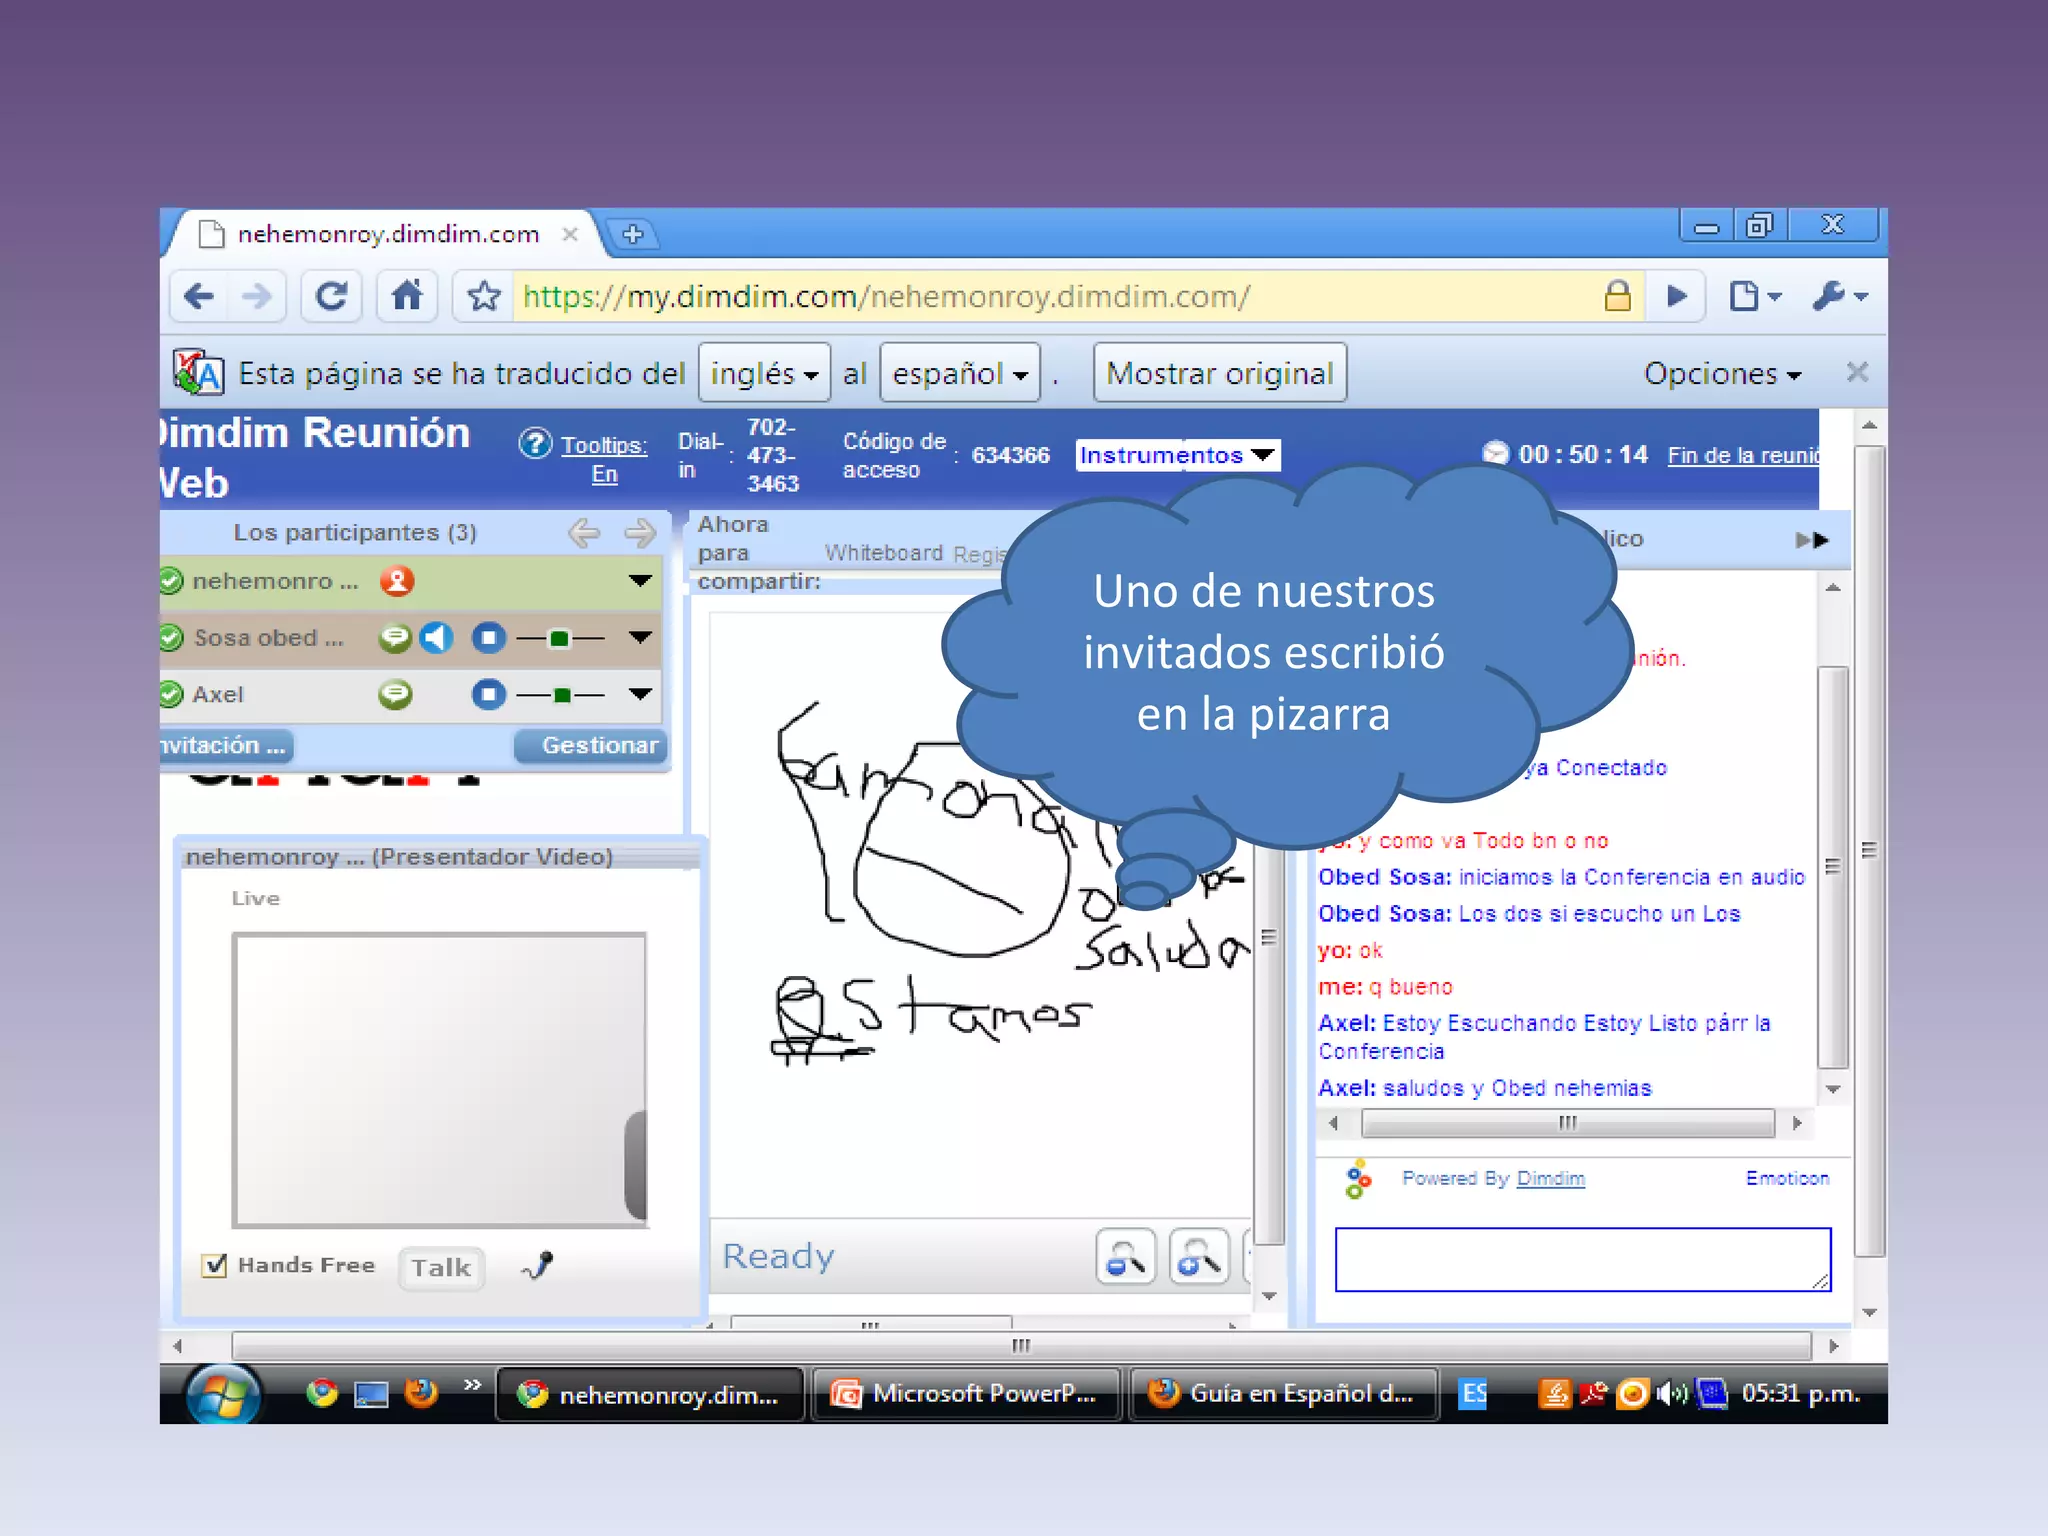2048x1536 pixels.
Task: Click the Tooltips help question mark icon
Action: (x=535, y=443)
